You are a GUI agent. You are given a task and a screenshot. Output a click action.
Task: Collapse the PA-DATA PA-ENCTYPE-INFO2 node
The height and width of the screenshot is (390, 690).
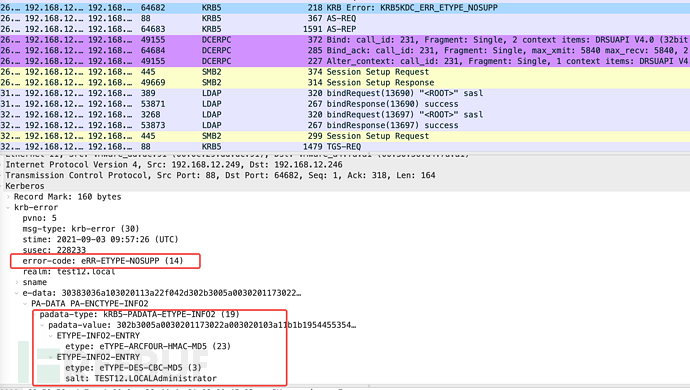(25, 304)
